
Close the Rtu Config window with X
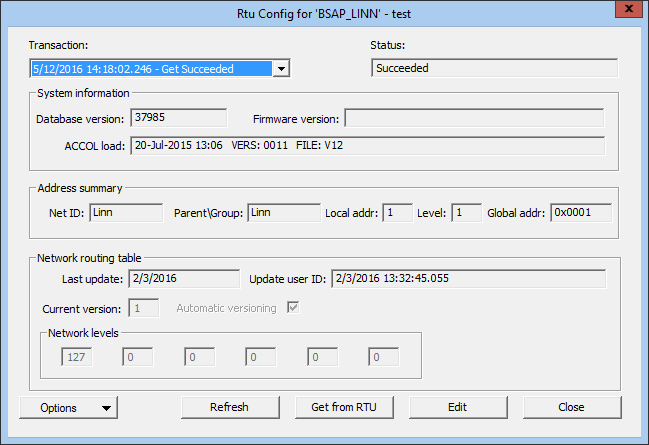click(x=628, y=9)
